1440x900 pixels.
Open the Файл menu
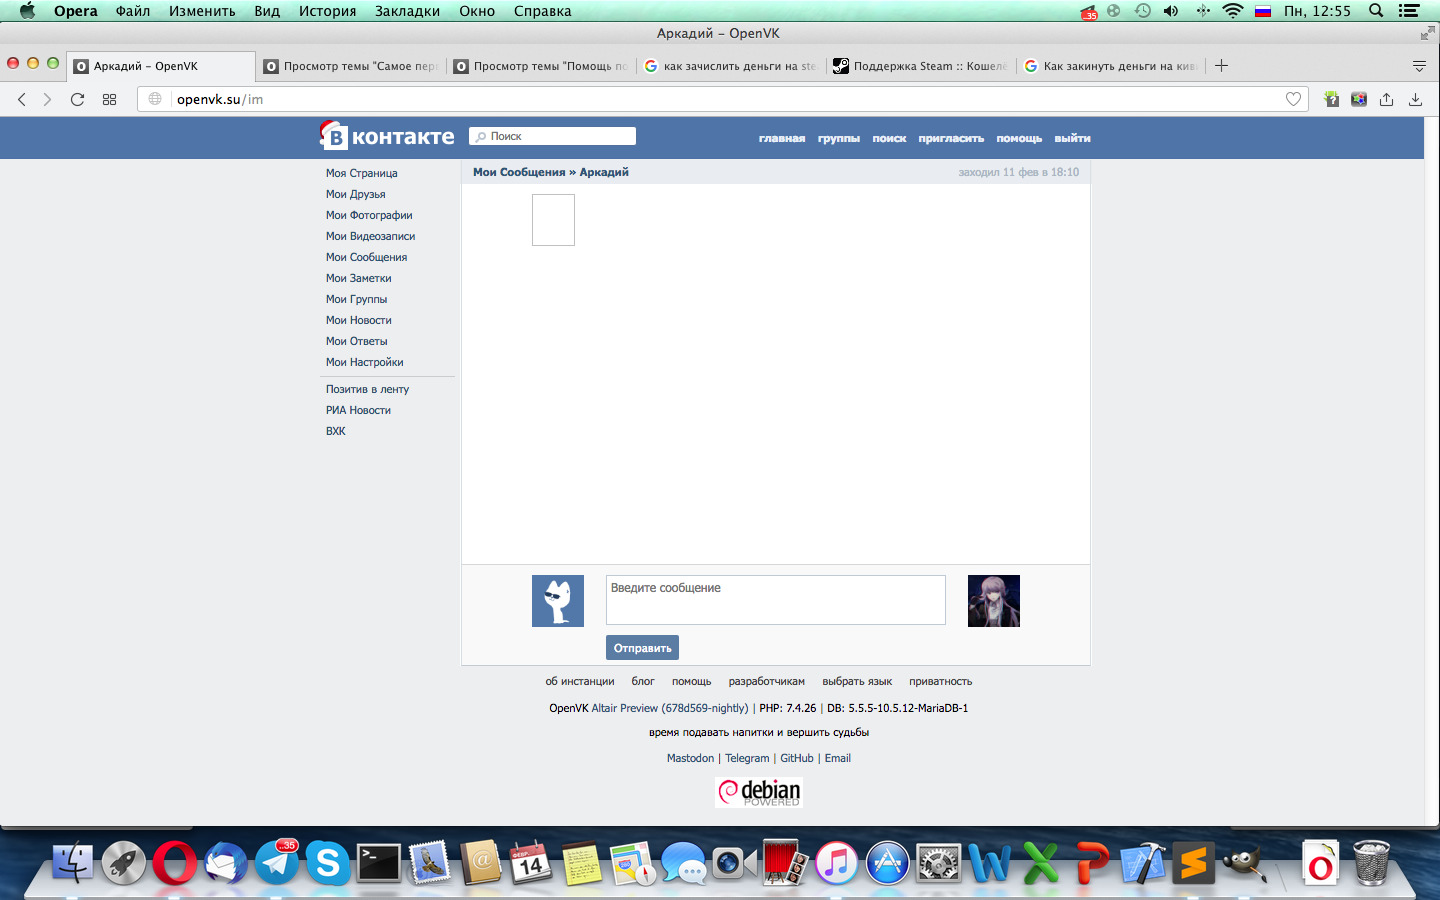pos(133,11)
